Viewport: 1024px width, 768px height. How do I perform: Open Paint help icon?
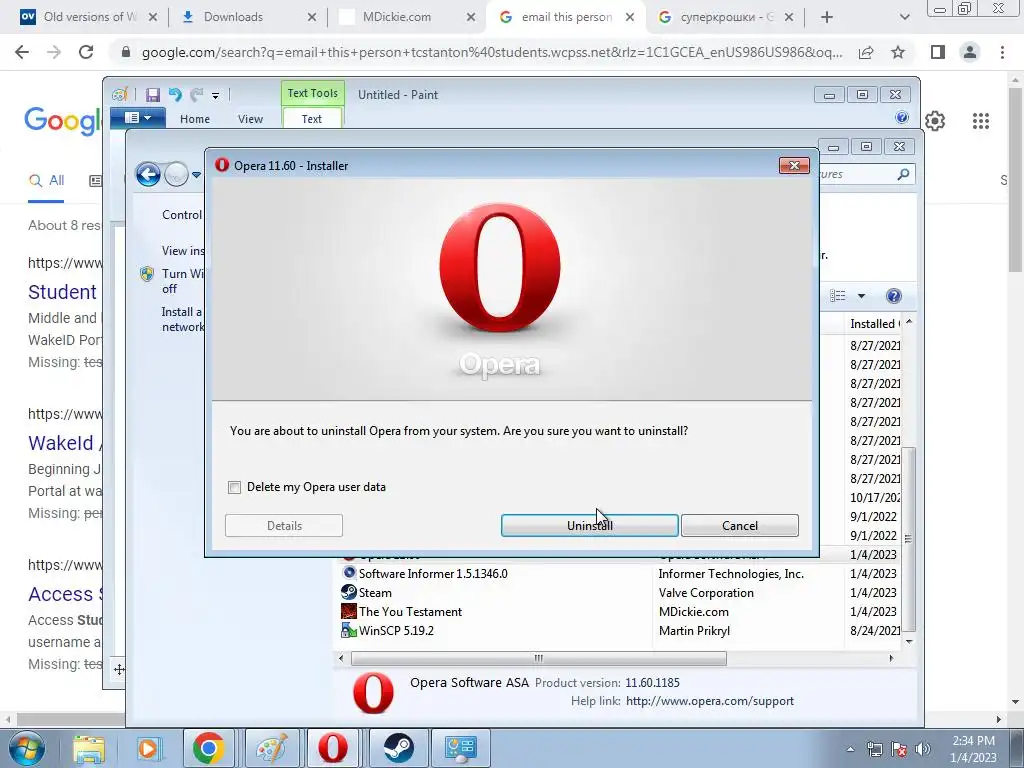tap(902, 118)
